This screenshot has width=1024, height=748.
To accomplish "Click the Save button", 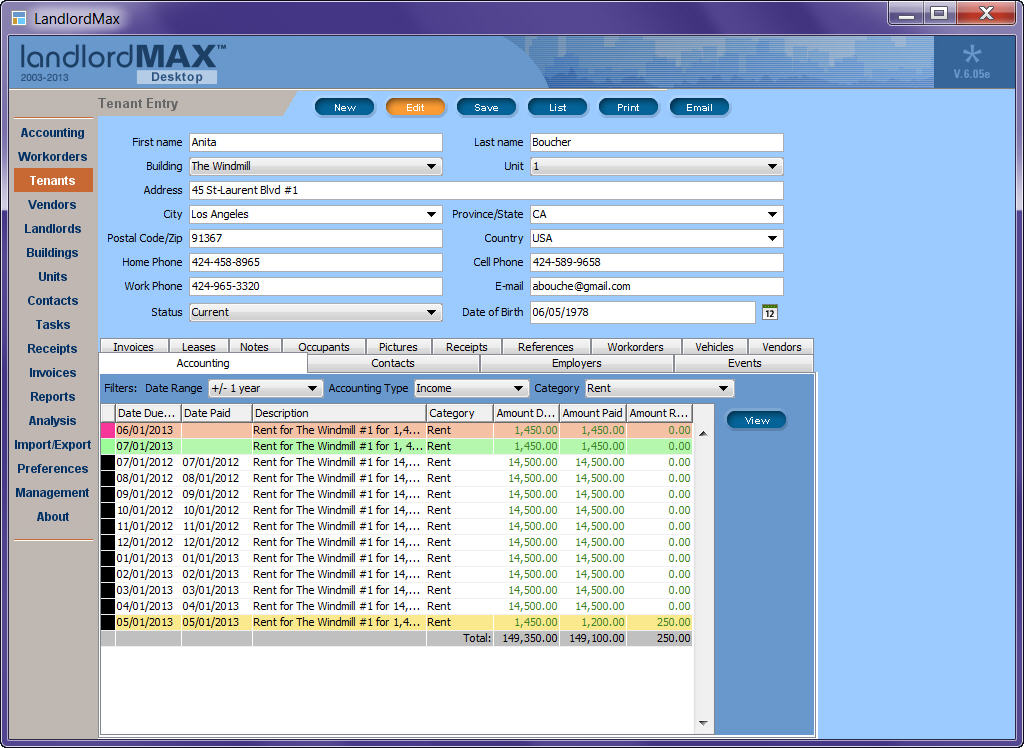I will tap(486, 107).
